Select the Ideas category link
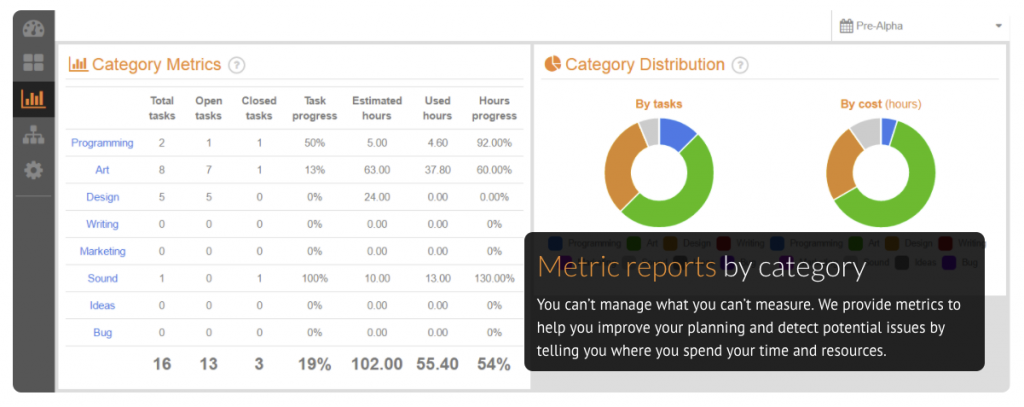Viewport: 1024px width, 407px height. [x=102, y=305]
